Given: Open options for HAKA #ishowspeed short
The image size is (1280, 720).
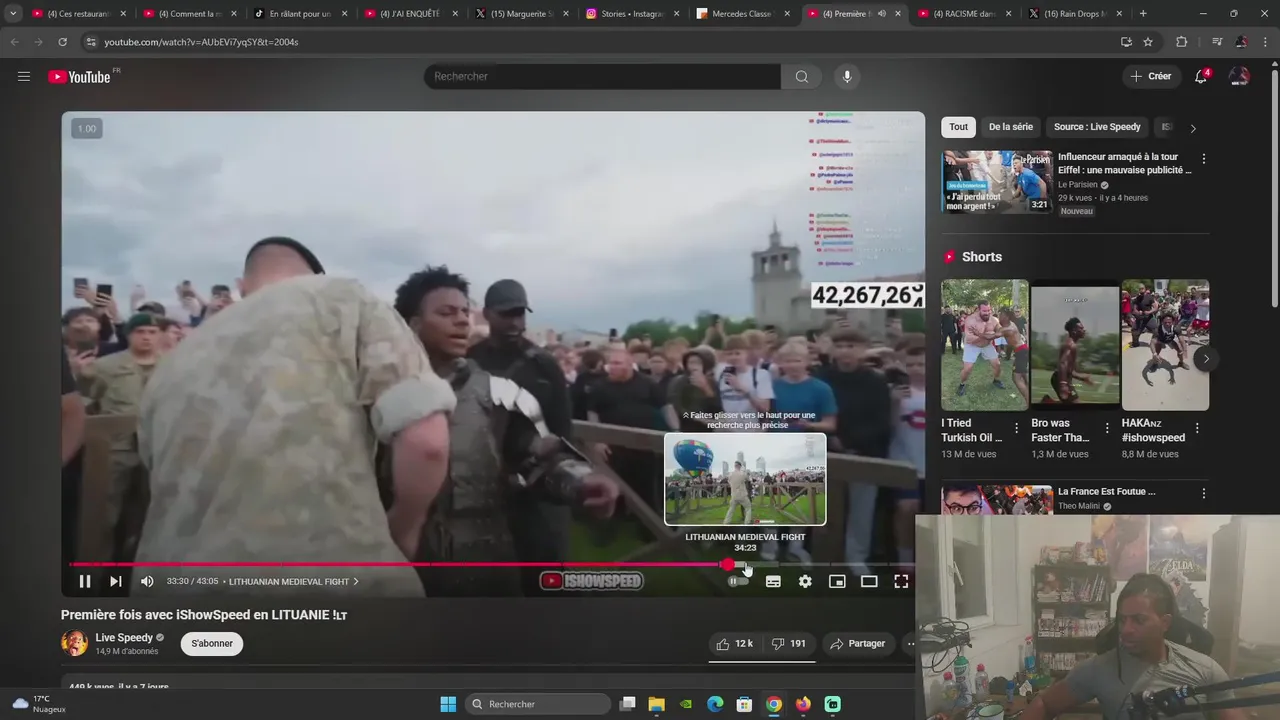Looking at the screenshot, I should coord(1197,428).
